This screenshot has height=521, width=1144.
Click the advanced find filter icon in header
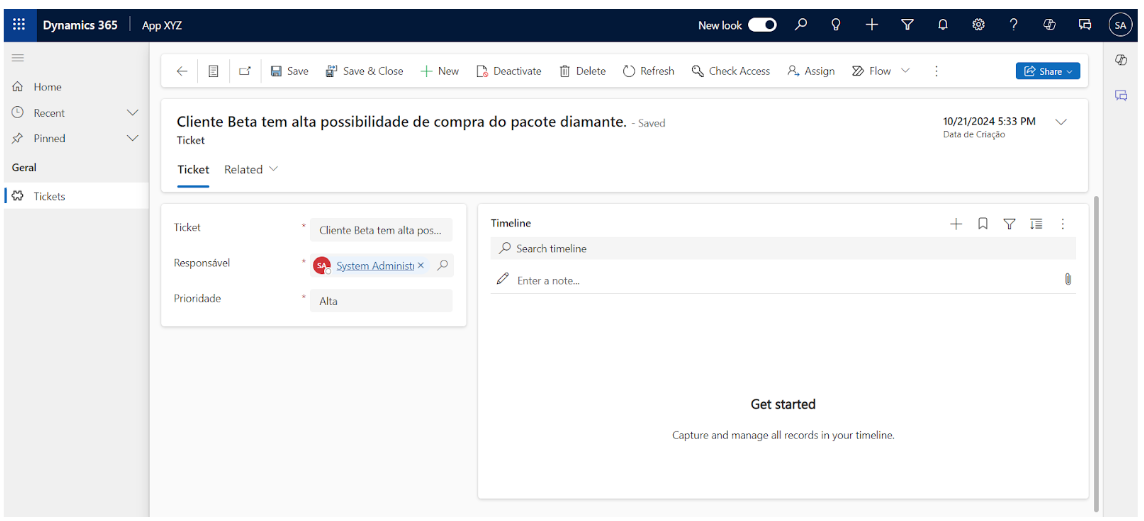tap(907, 25)
